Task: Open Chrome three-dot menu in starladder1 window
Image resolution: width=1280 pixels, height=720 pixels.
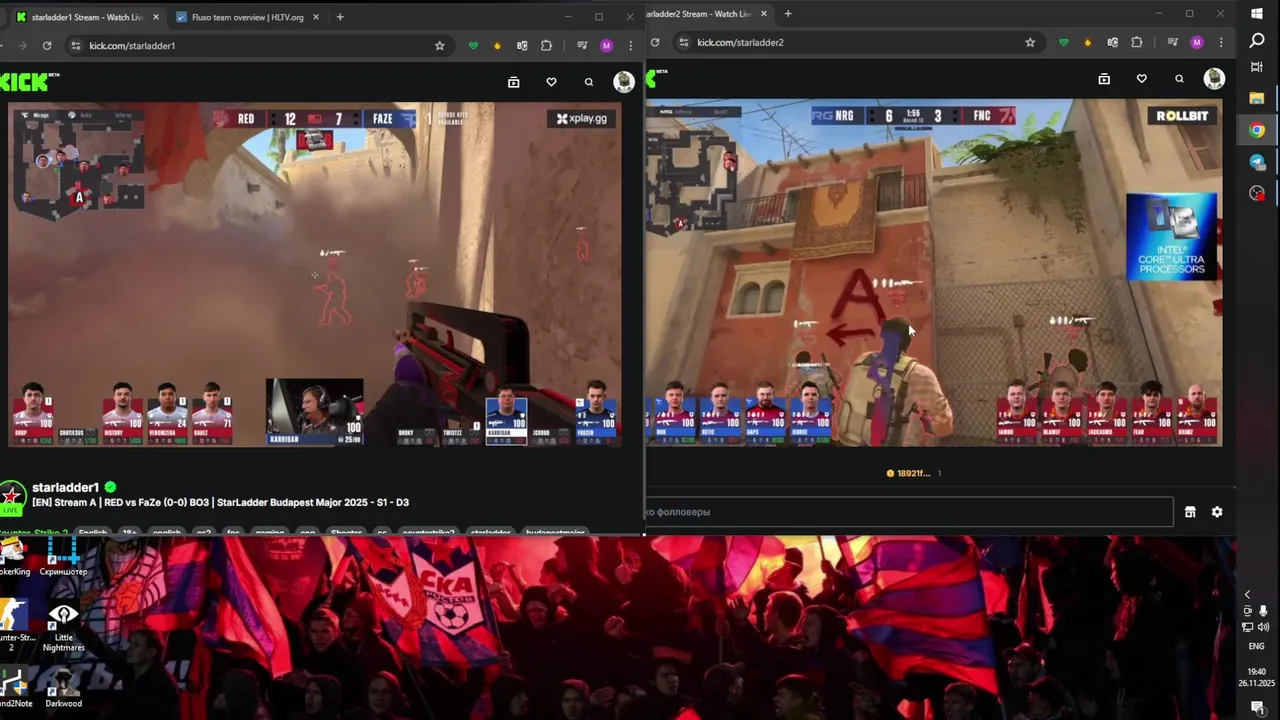Action: [630, 45]
